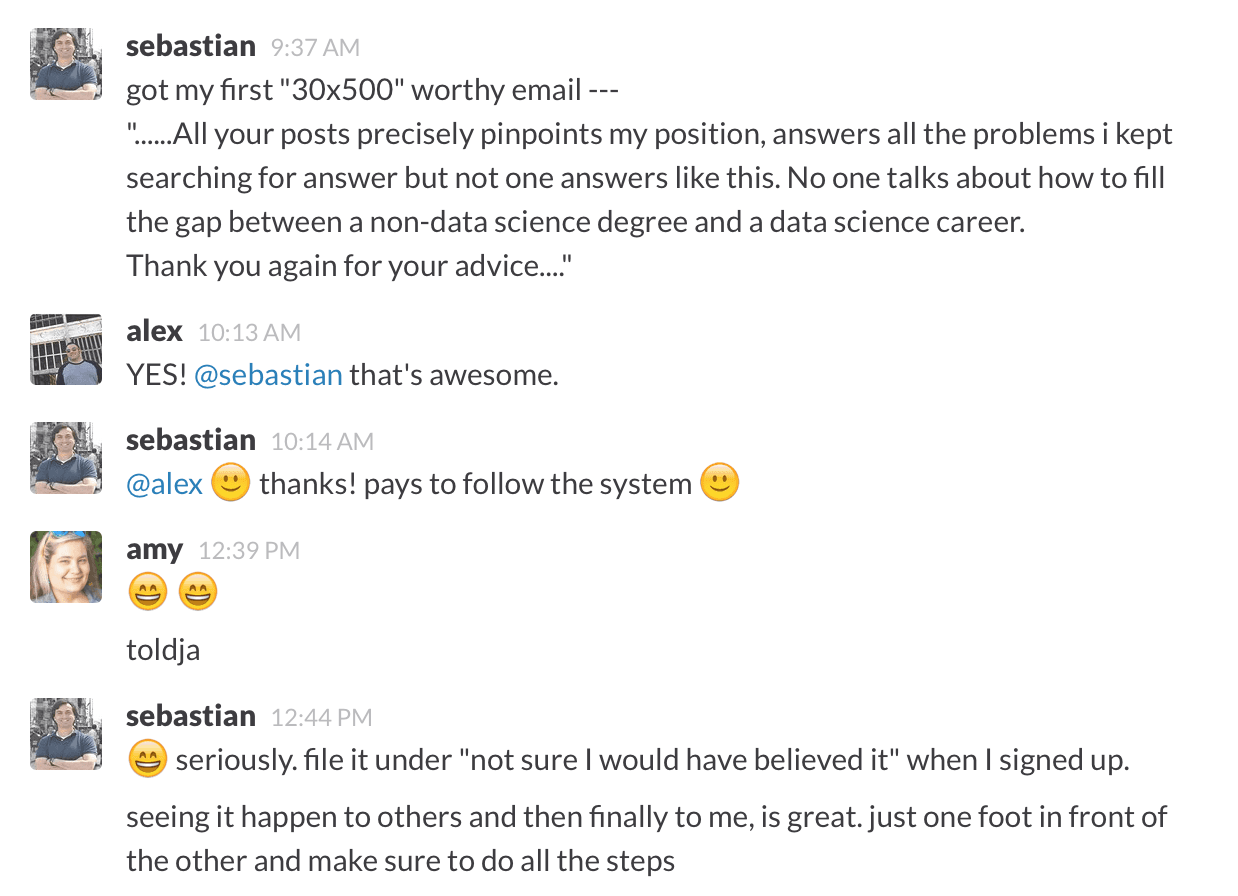Click the amy username label

point(155,550)
